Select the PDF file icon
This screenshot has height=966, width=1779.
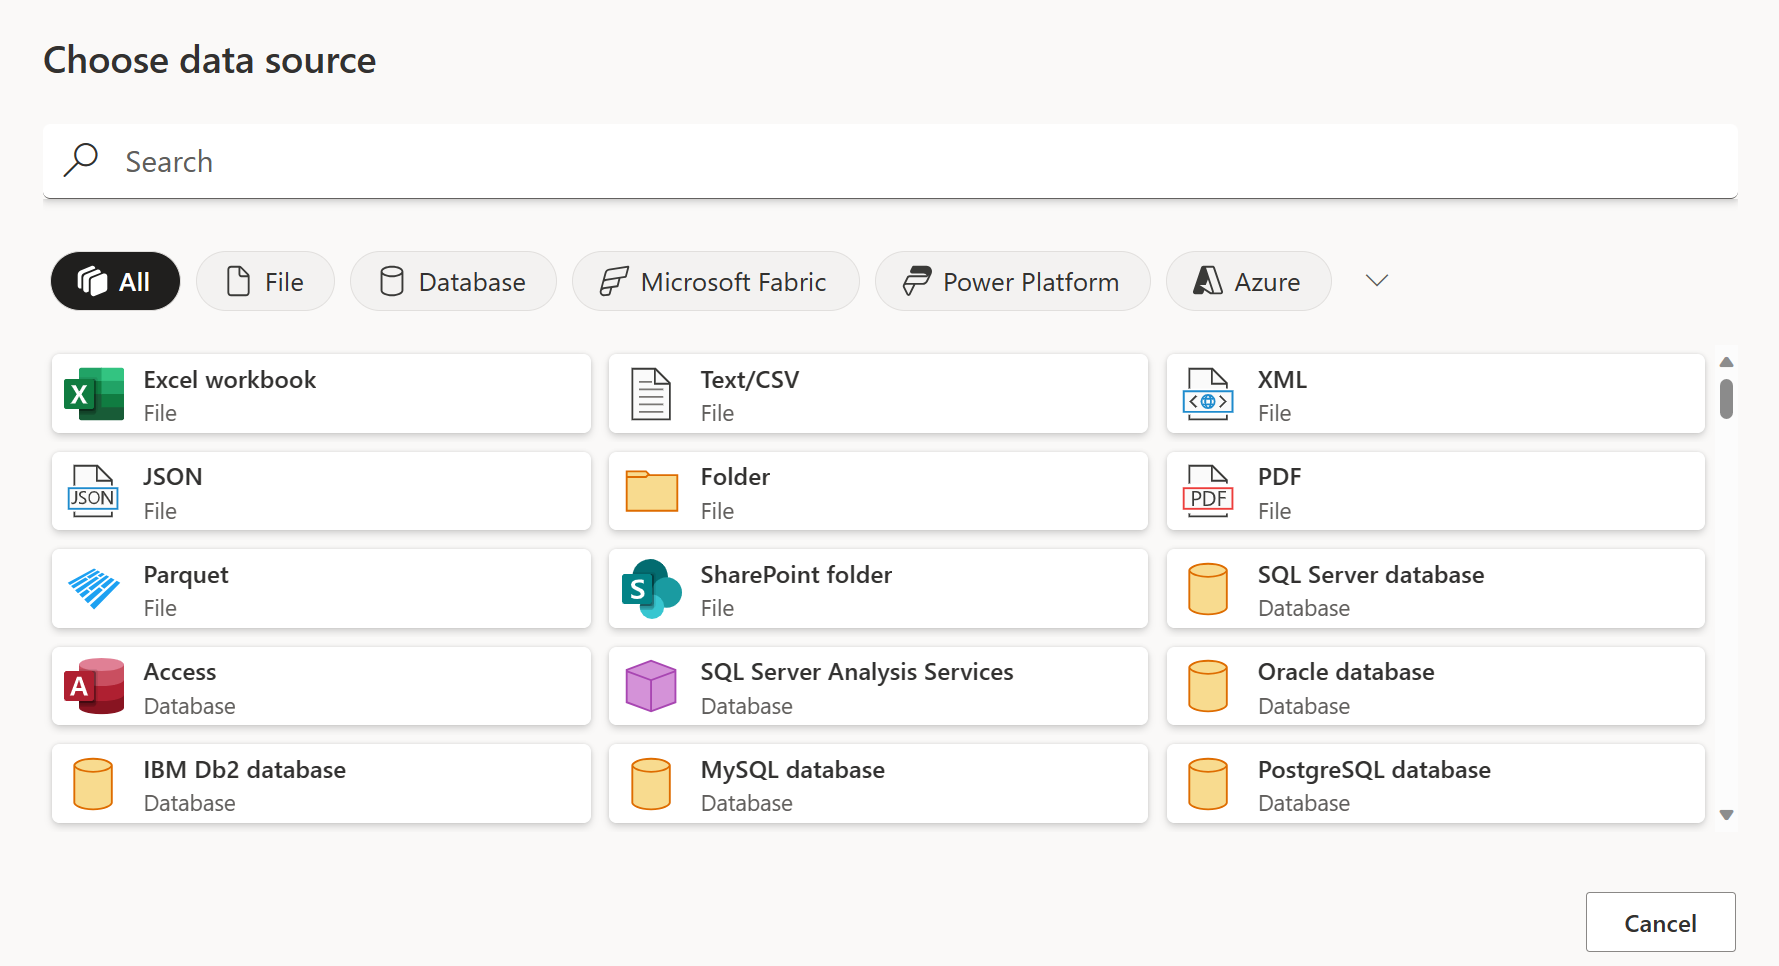[x=1208, y=491]
